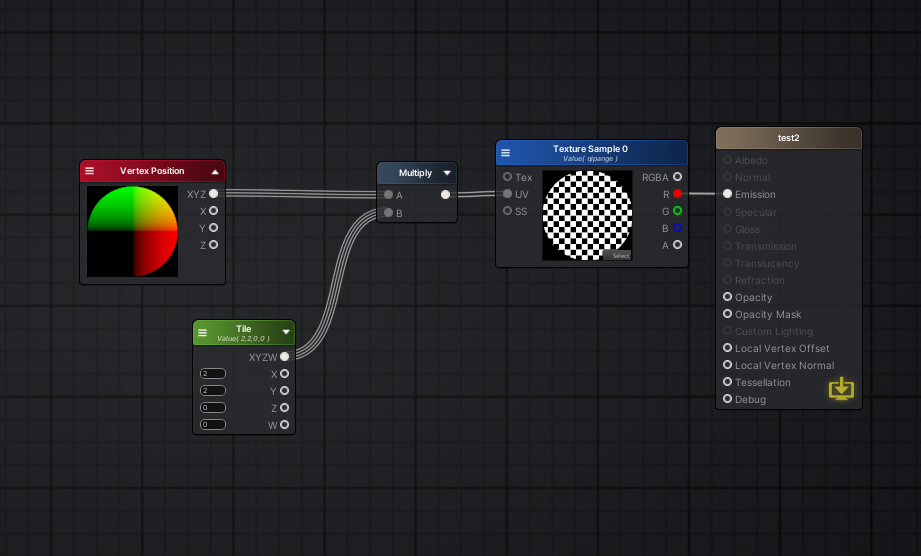Expand the Tile node preview arrow
This screenshot has width=921, height=556.
[x=286, y=333]
